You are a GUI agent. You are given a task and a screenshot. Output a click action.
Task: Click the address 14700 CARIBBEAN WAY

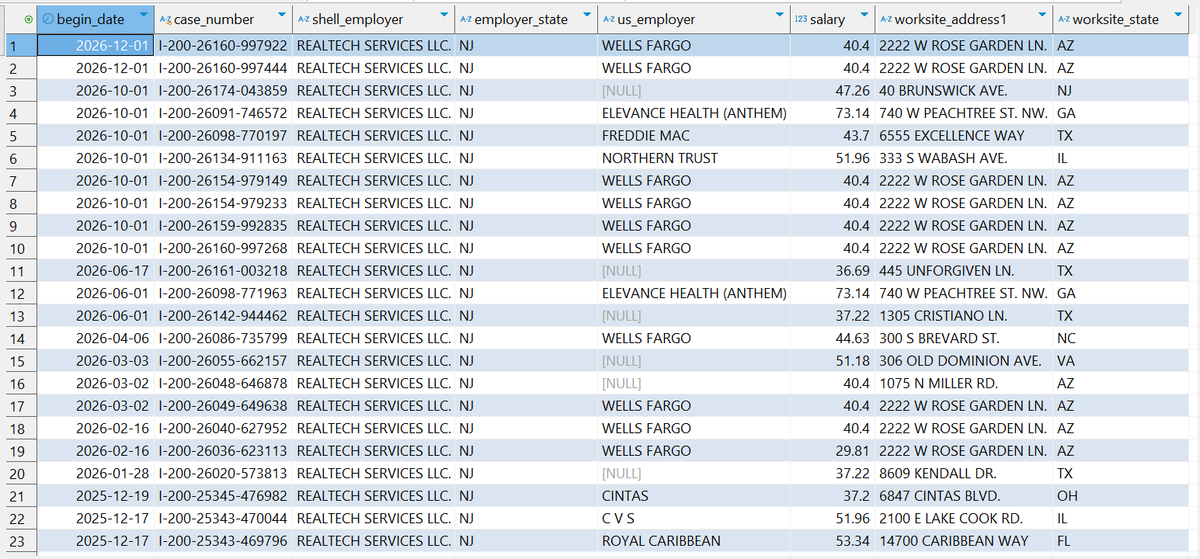point(954,541)
